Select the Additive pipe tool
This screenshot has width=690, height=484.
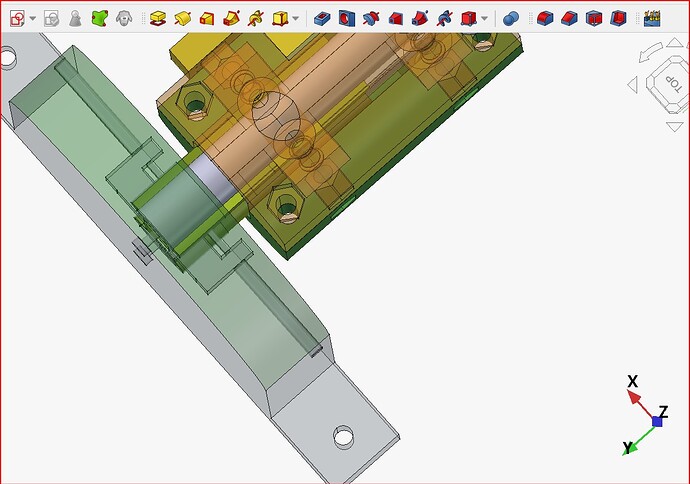(231, 18)
